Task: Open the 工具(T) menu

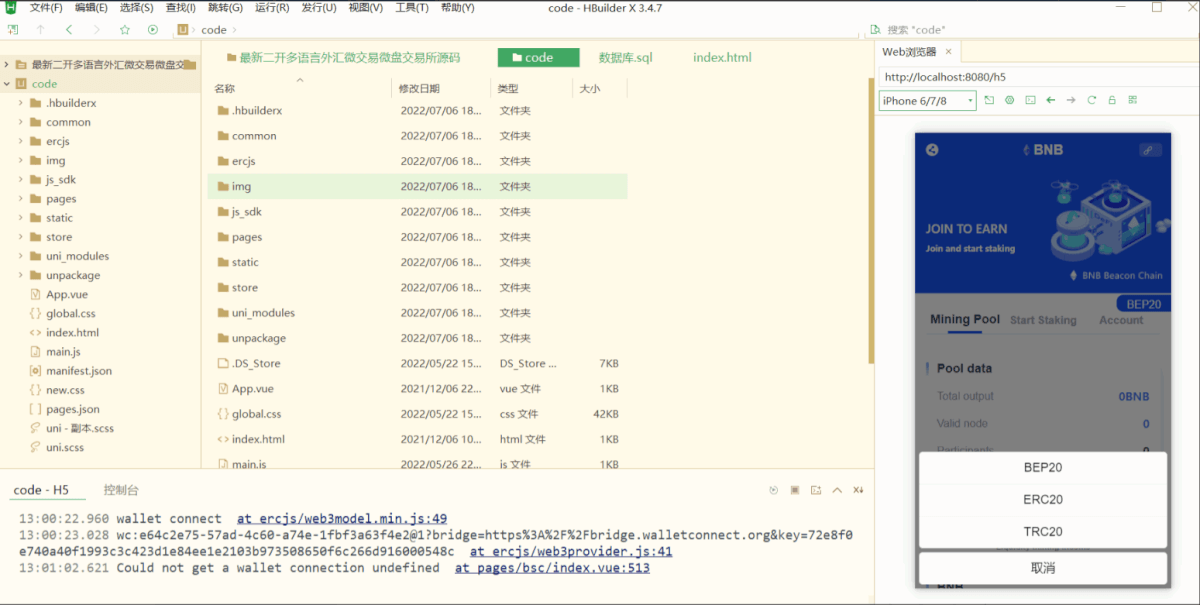Action: 411,8
